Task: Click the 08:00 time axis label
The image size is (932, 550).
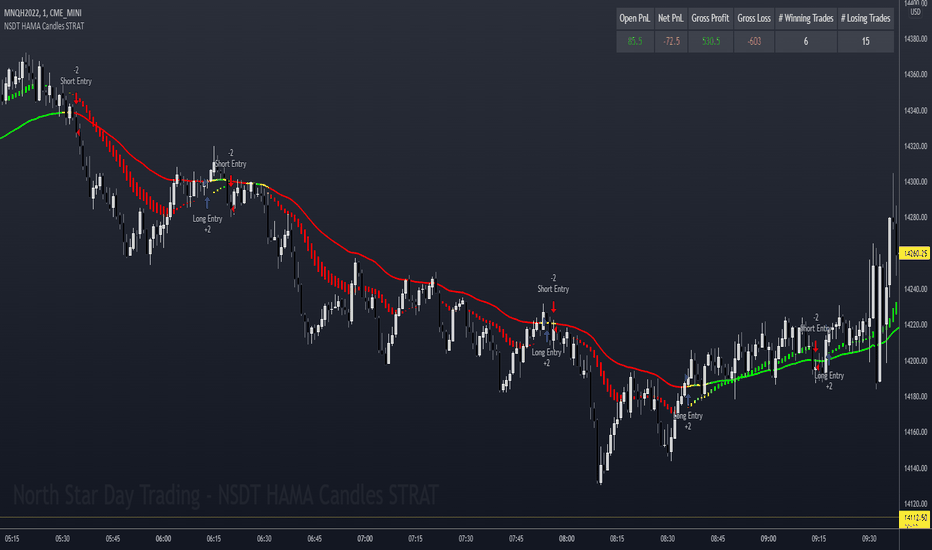Action: (x=567, y=539)
